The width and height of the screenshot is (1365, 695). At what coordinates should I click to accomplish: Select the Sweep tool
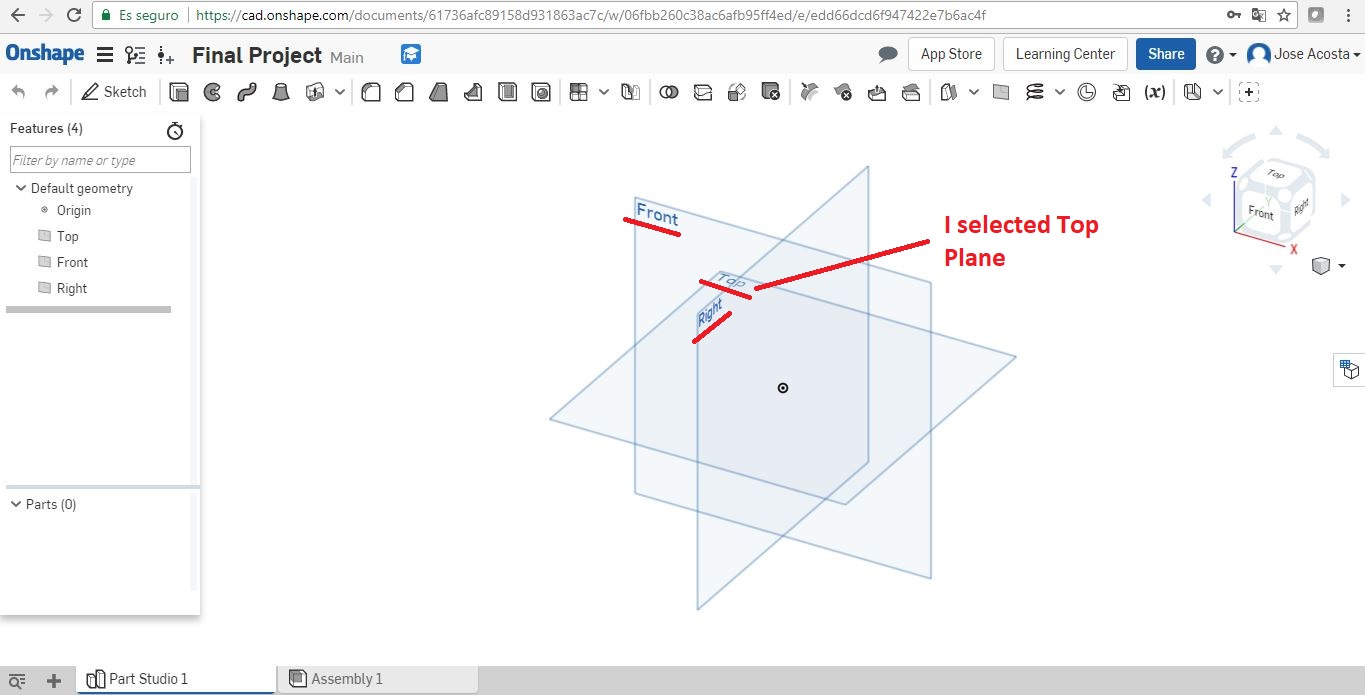247,92
